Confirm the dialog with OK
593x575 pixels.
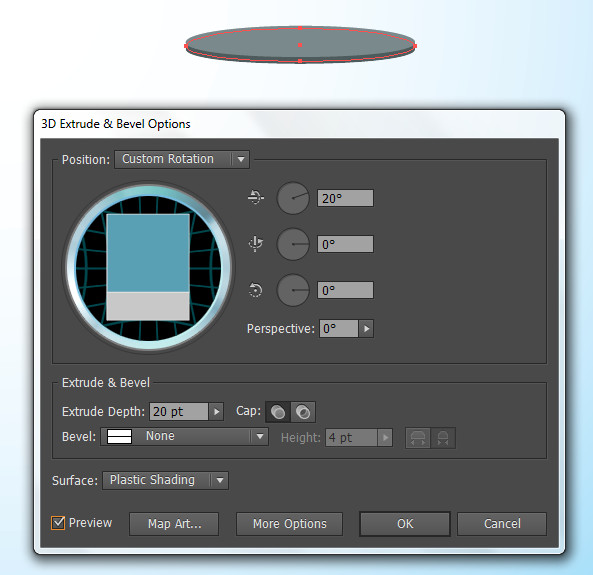405,524
